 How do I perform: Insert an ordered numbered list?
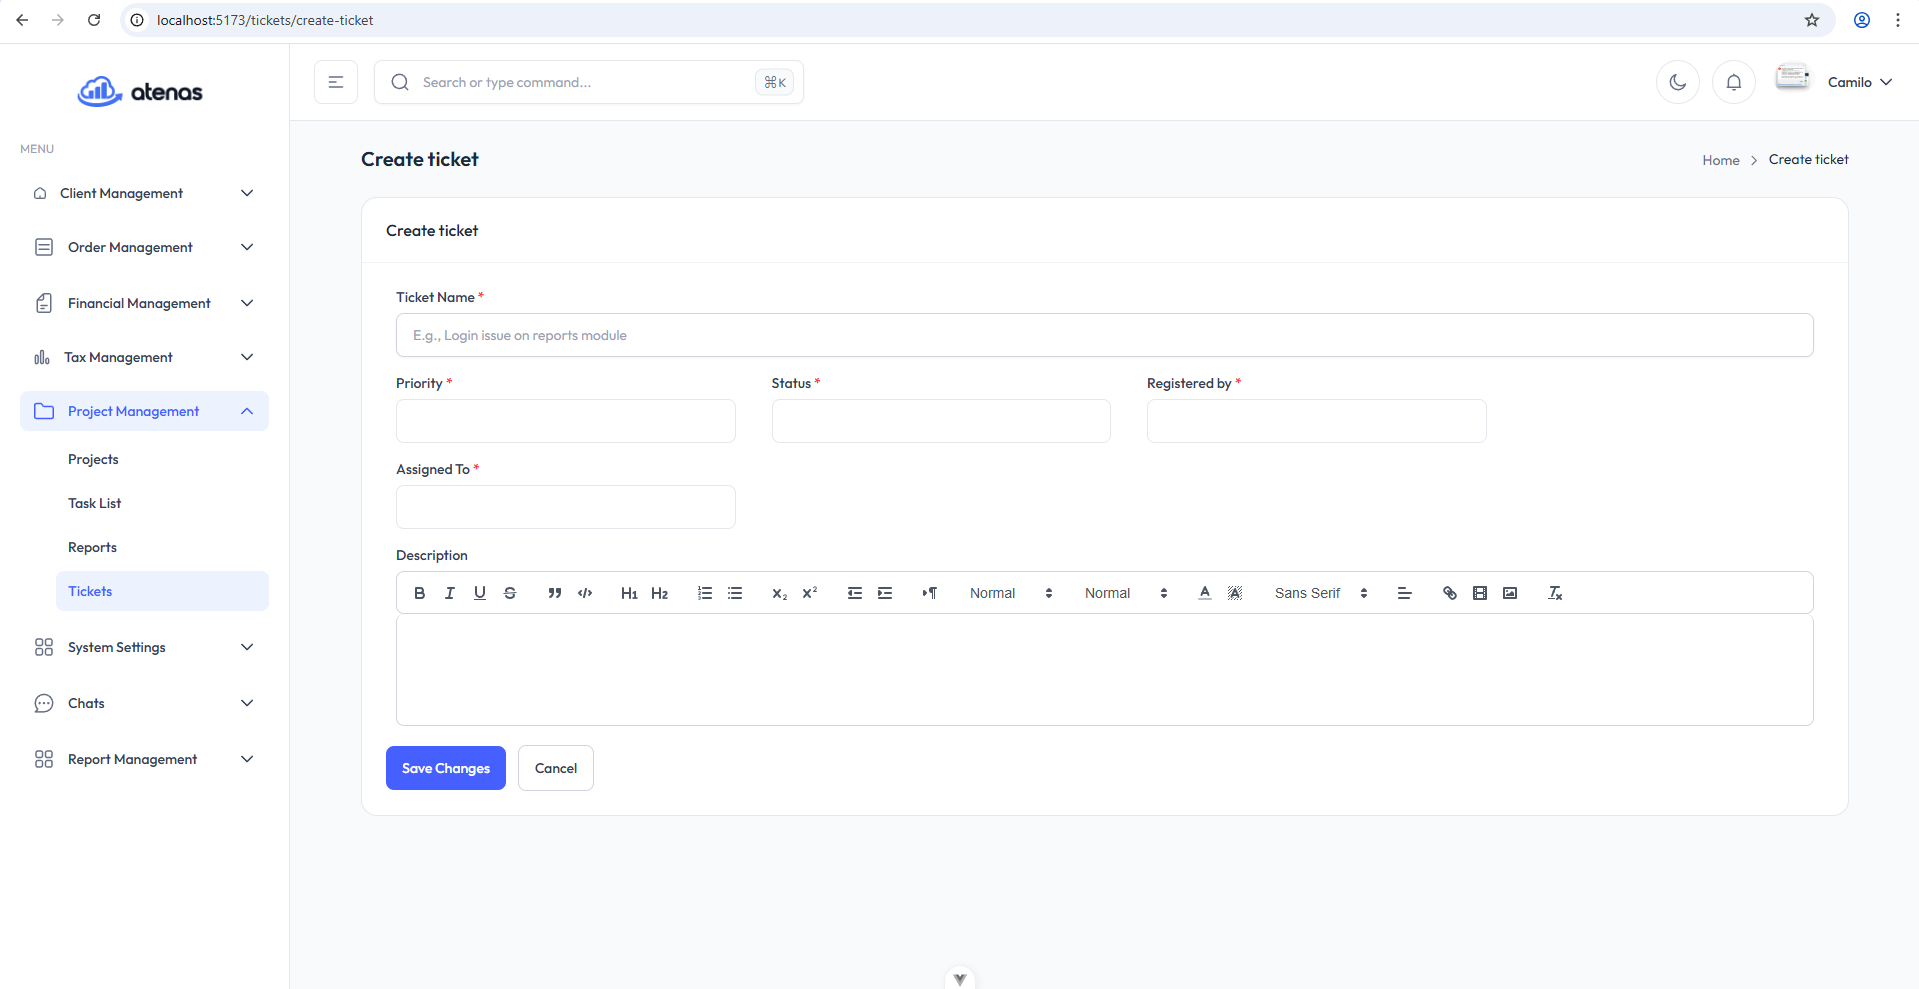[705, 593]
